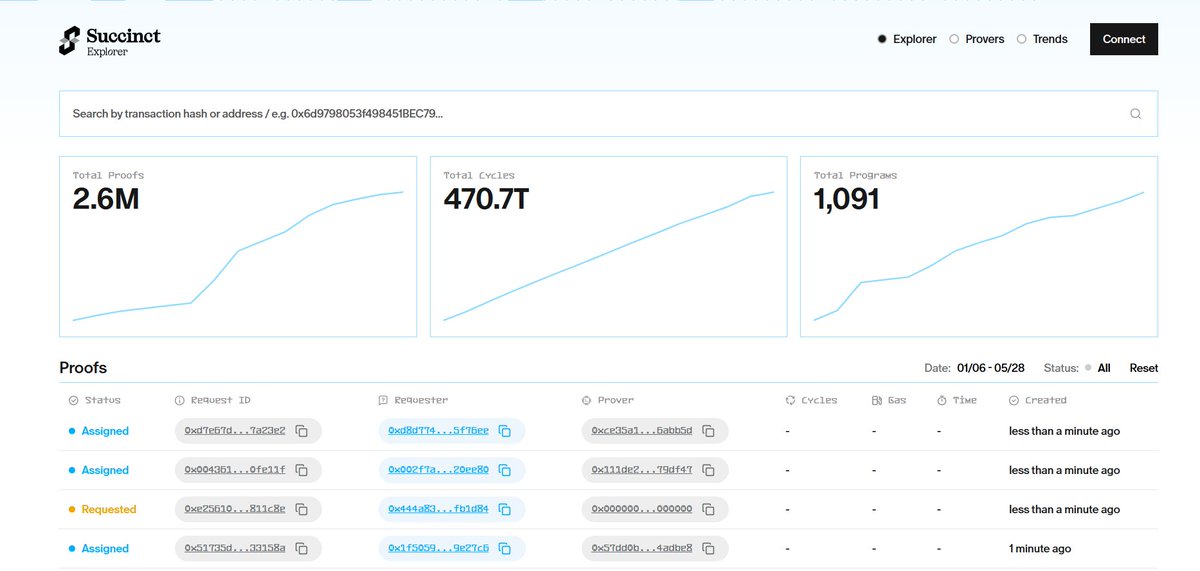Image resolution: width=1200 pixels, height=571 pixels.
Task: Click the "1 minute ago" created time
Action: point(1040,548)
